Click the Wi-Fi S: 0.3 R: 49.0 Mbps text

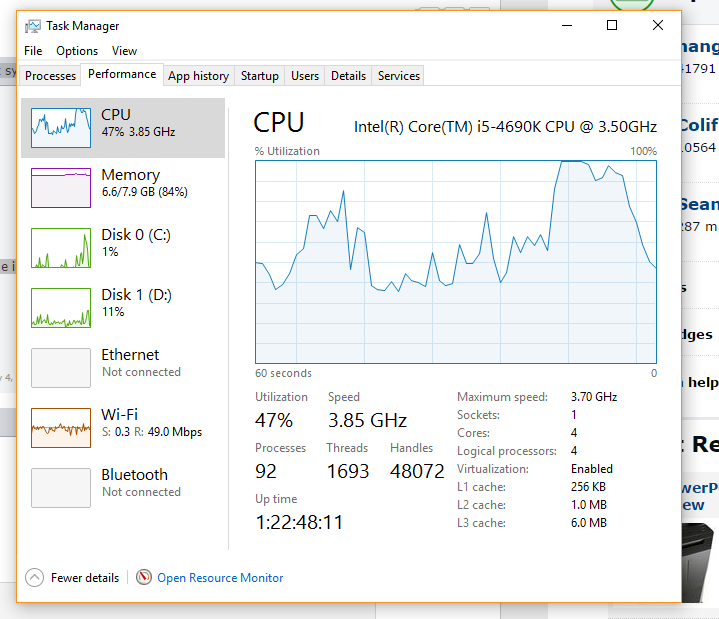[x=152, y=432]
